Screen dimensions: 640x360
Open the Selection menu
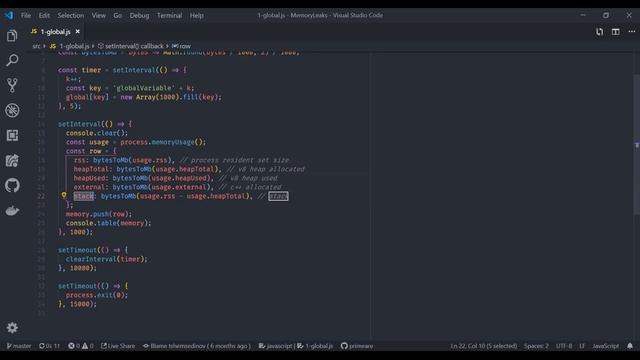coord(71,15)
